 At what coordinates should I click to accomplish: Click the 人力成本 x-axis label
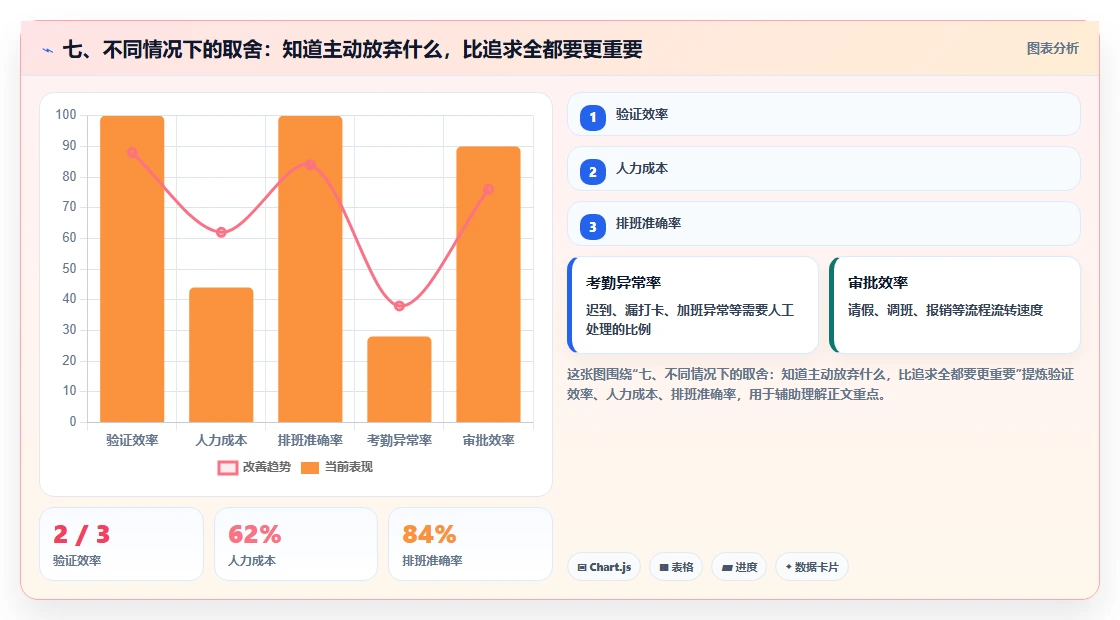click(x=221, y=441)
